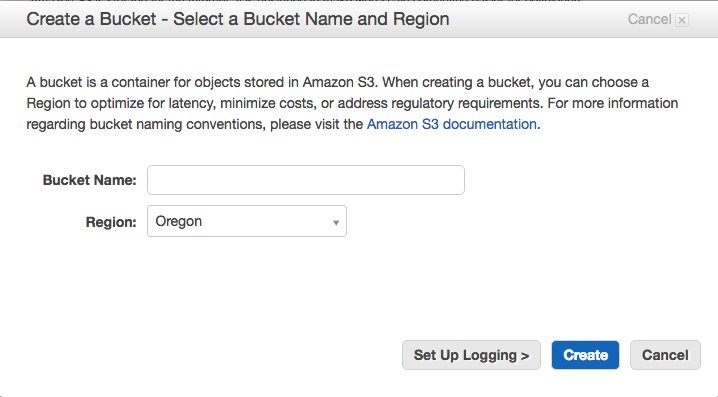Focus the Bucket Name text field
The height and width of the screenshot is (397, 718).
click(306, 180)
